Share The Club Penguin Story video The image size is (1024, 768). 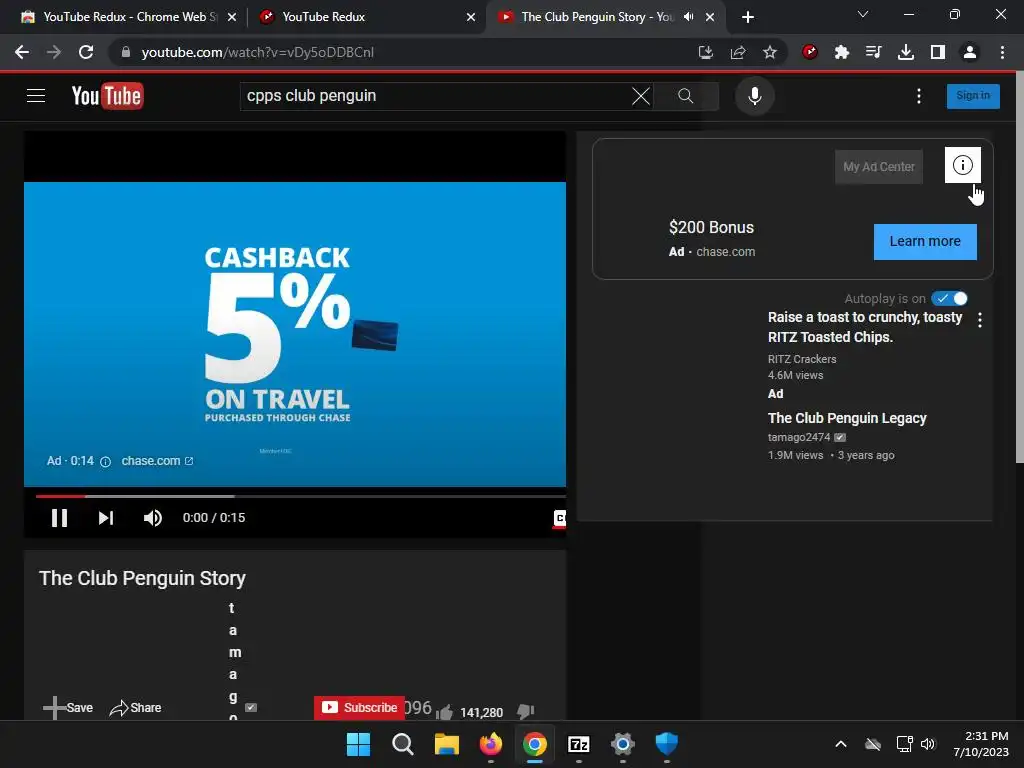coord(135,708)
